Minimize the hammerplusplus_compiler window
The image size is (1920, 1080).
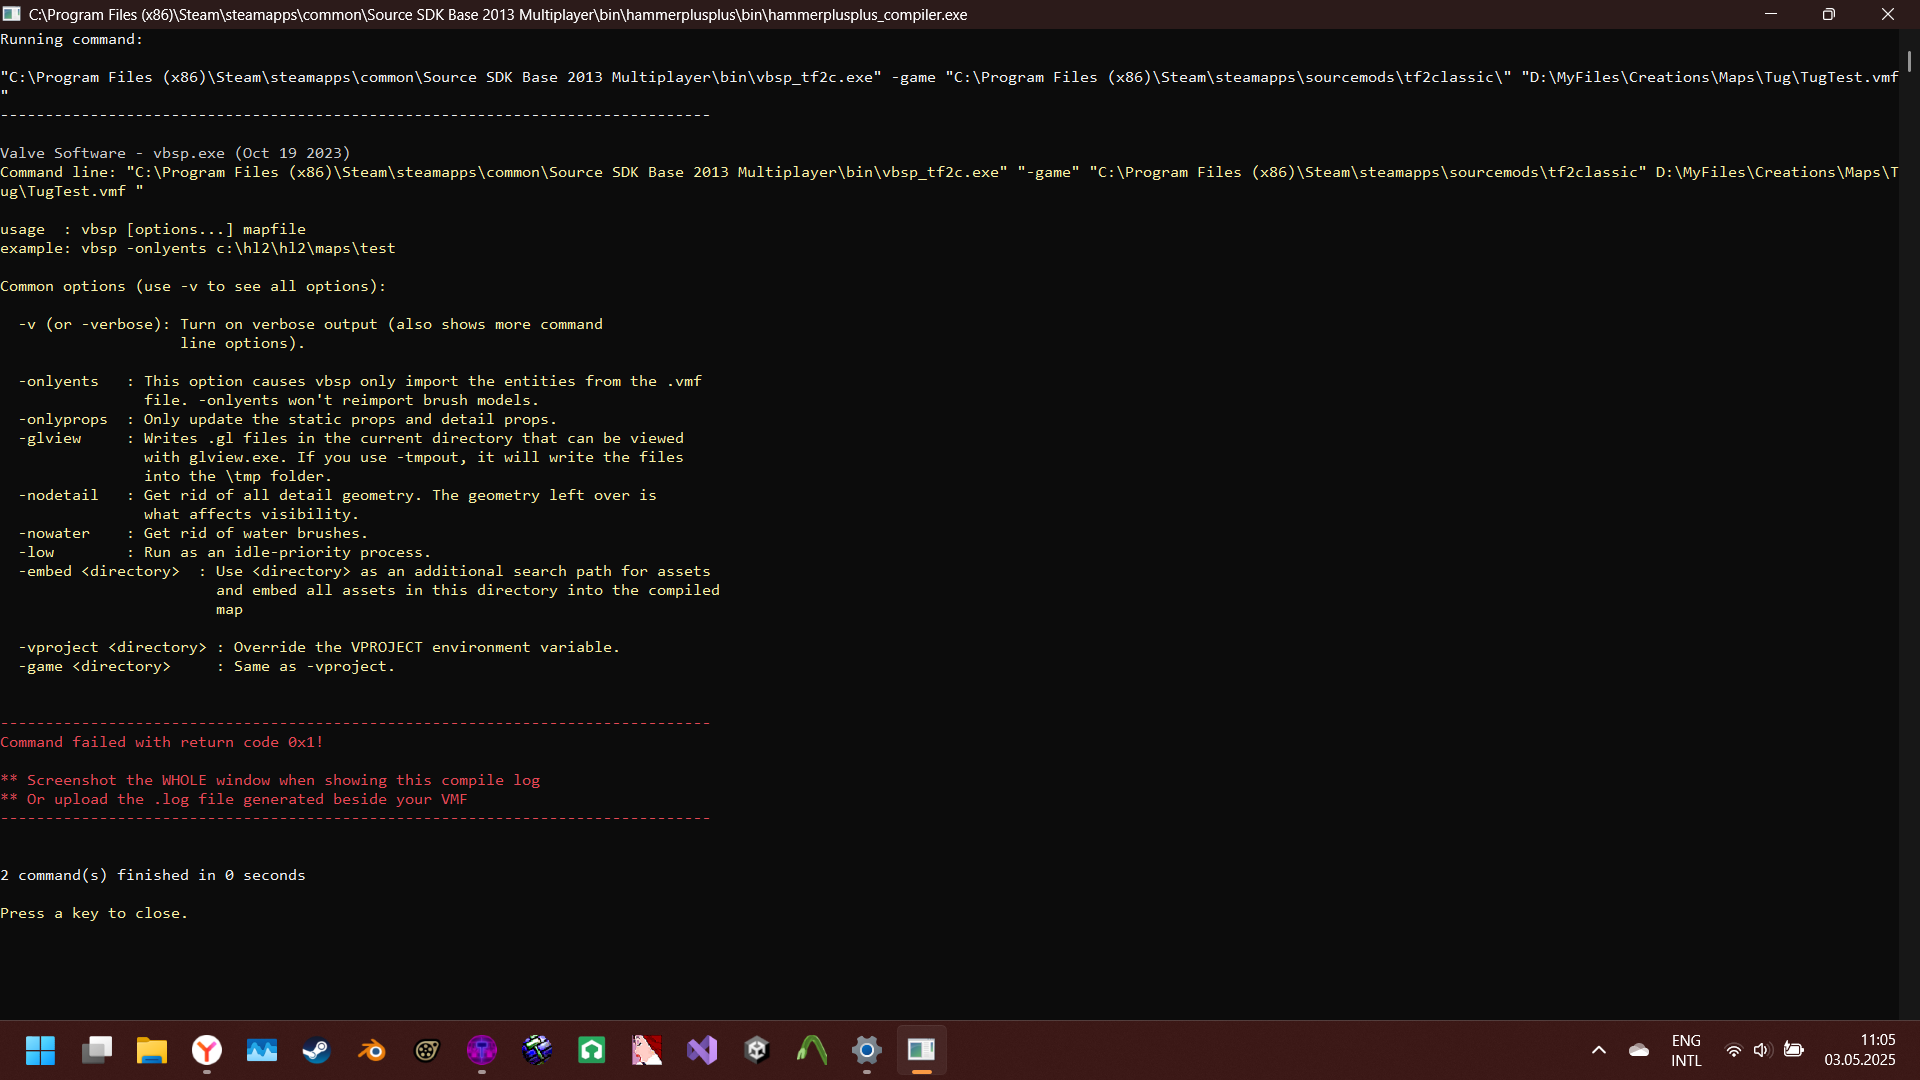click(1771, 14)
